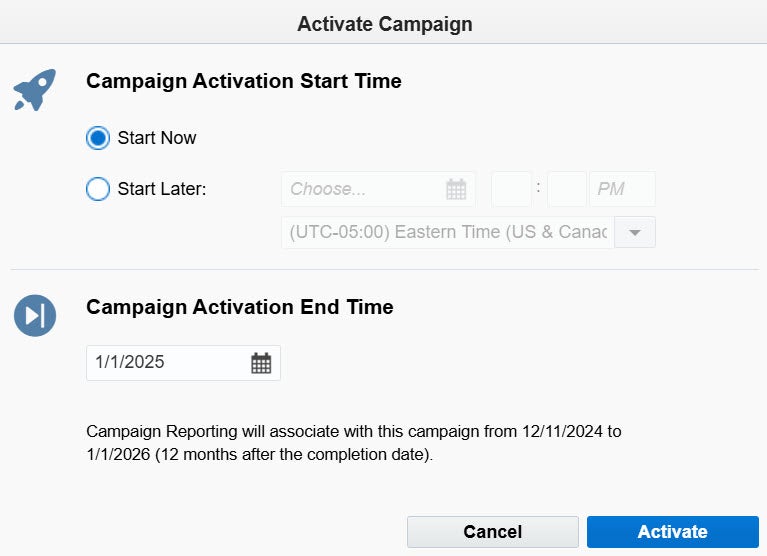The width and height of the screenshot is (767, 556).
Task: Click the start time hour field
Action: click(511, 189)
